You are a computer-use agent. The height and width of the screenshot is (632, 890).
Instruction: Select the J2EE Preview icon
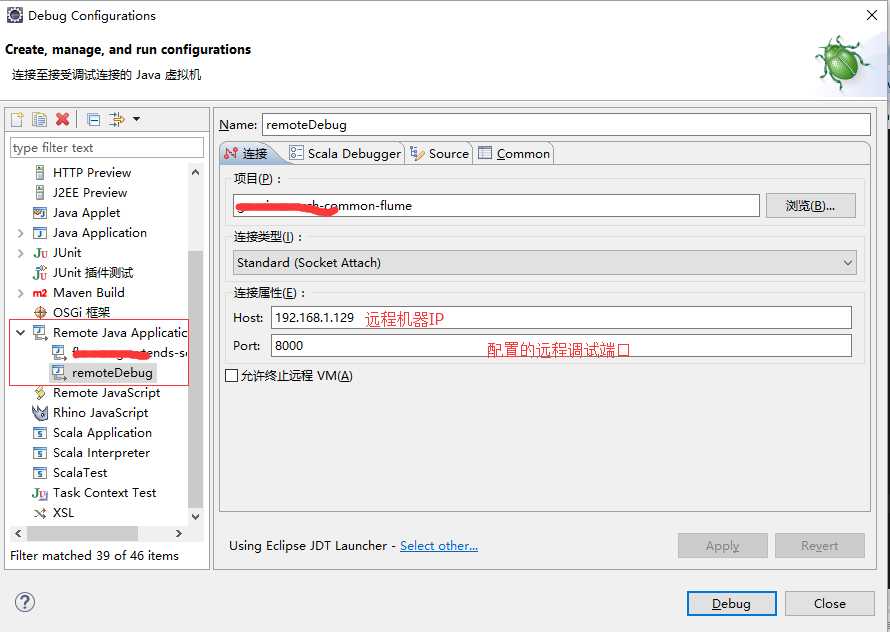40,192
